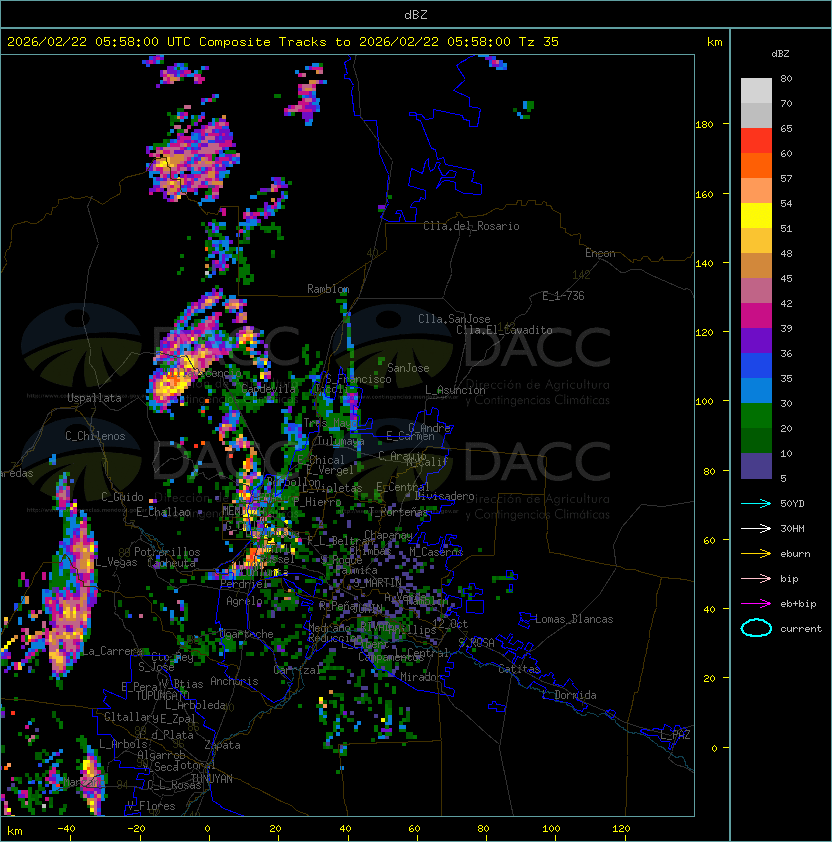
Task: Select the 'Uspallata' map label
Action: (x=94, y=398)
